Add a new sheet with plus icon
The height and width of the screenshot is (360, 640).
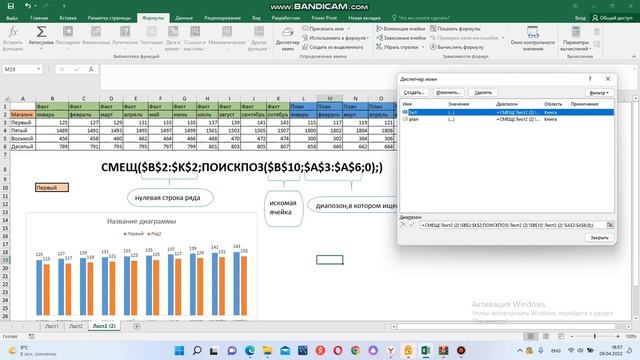click(137, 326)
